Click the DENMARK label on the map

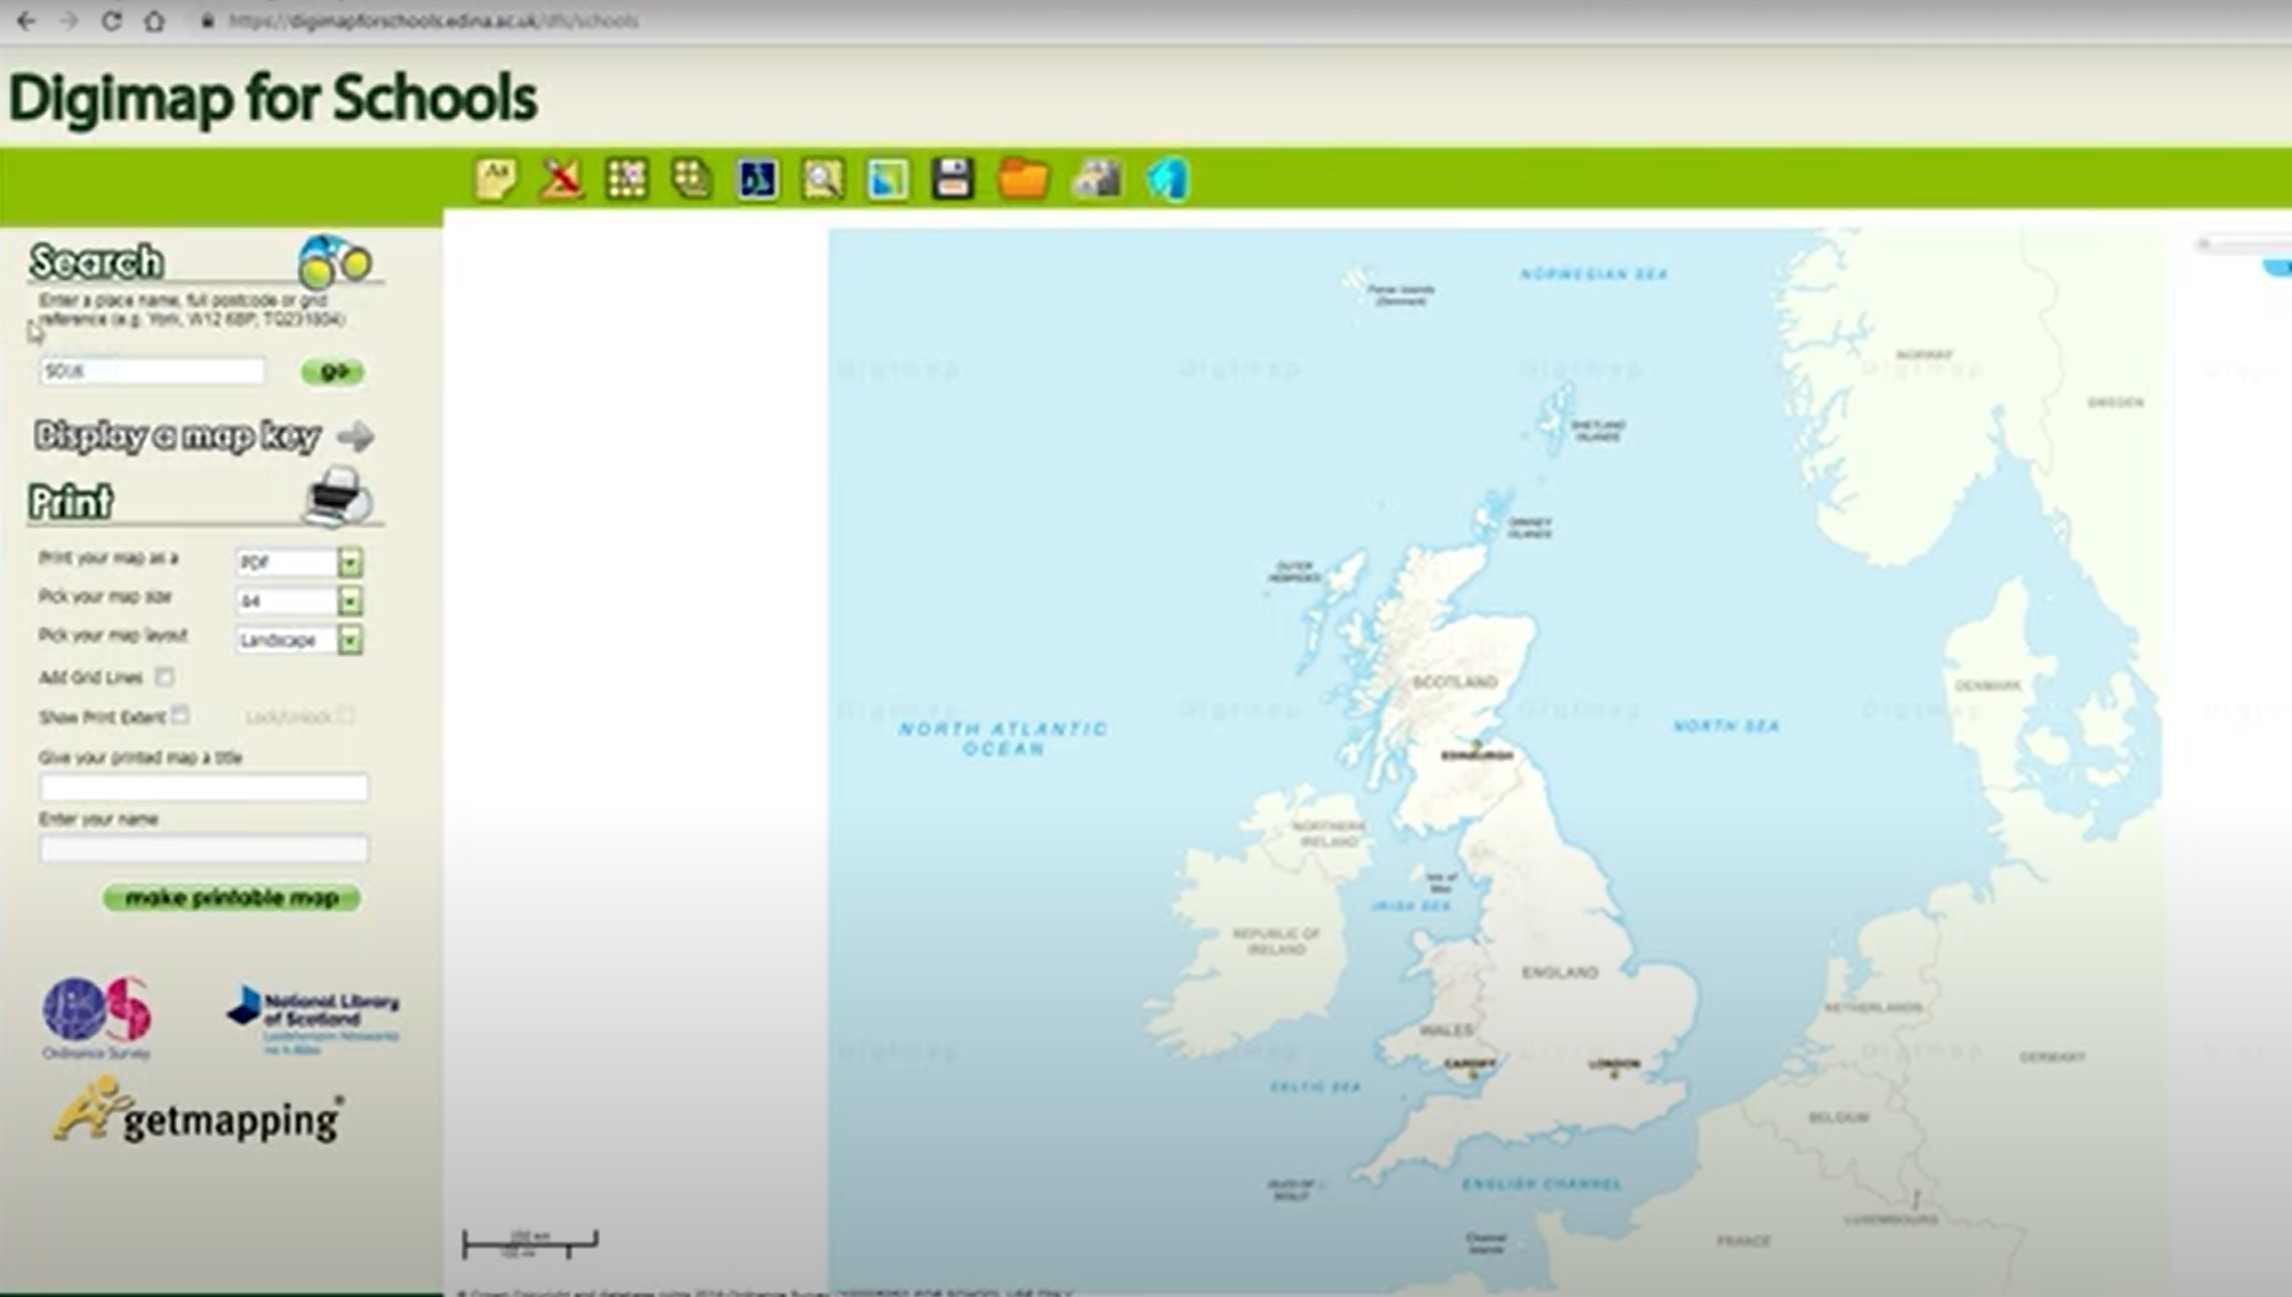coord(1988,686)
